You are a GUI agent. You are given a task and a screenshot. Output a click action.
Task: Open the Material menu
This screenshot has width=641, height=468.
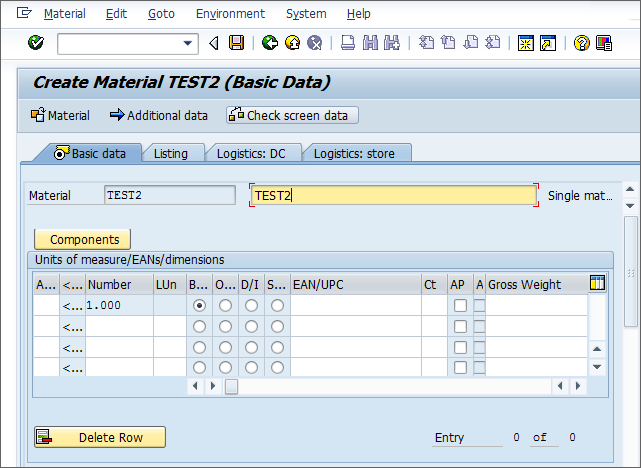[x=65, y=14]
